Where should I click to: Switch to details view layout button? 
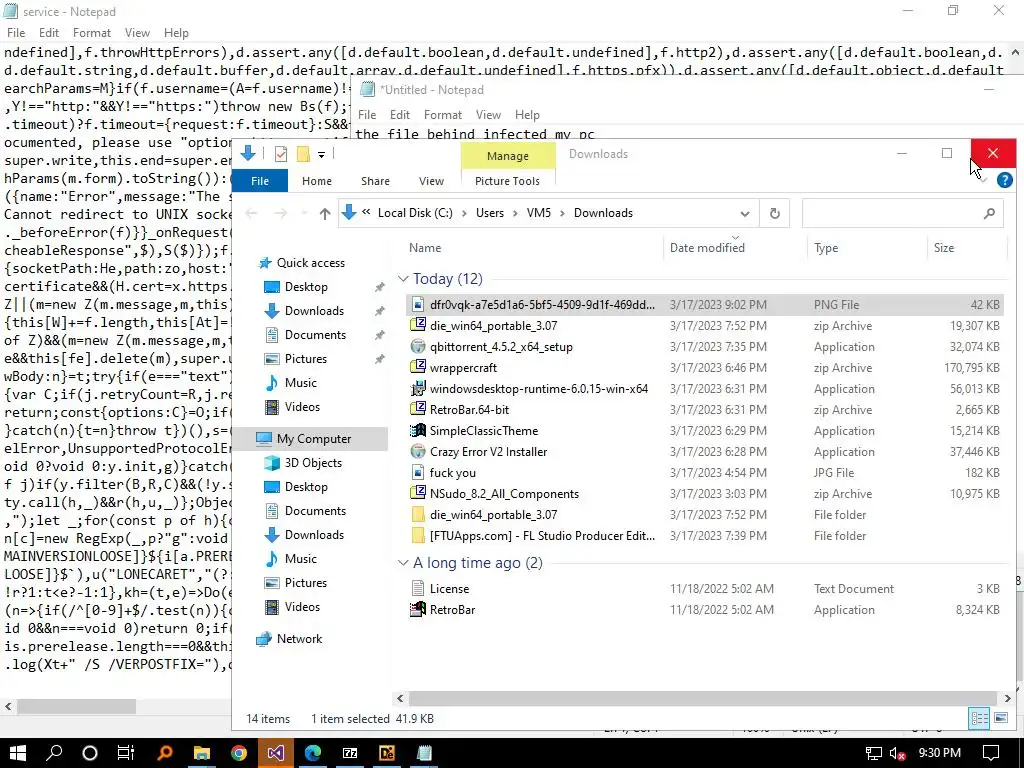pyautogui.click(x=980, y=718)
